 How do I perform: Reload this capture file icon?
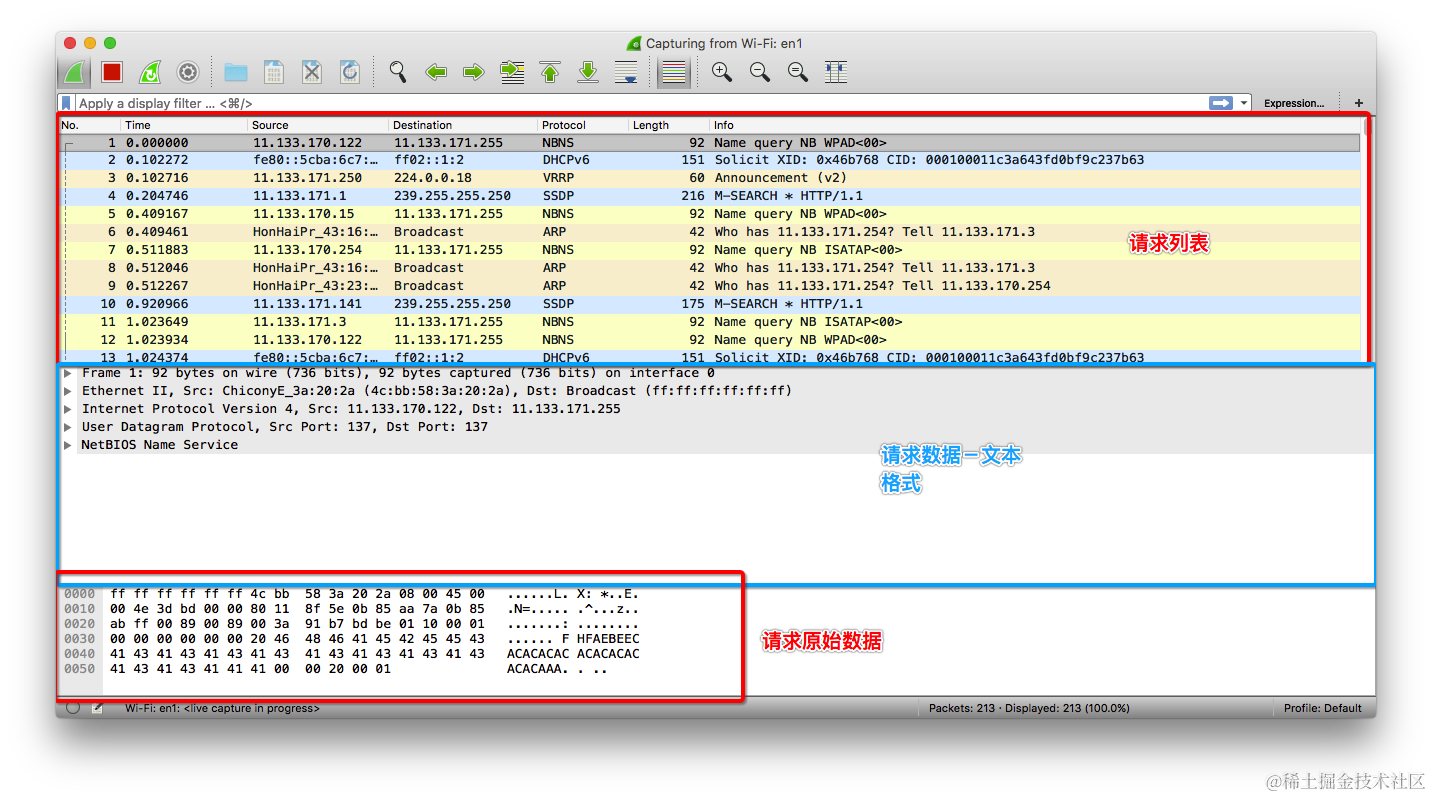click(350, 72)
